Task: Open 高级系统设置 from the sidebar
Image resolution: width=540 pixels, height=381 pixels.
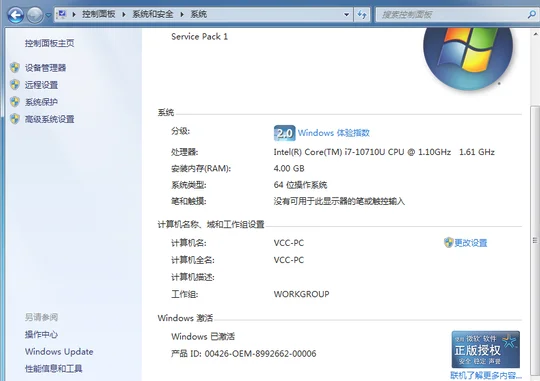Action: [x=50, y=119]
